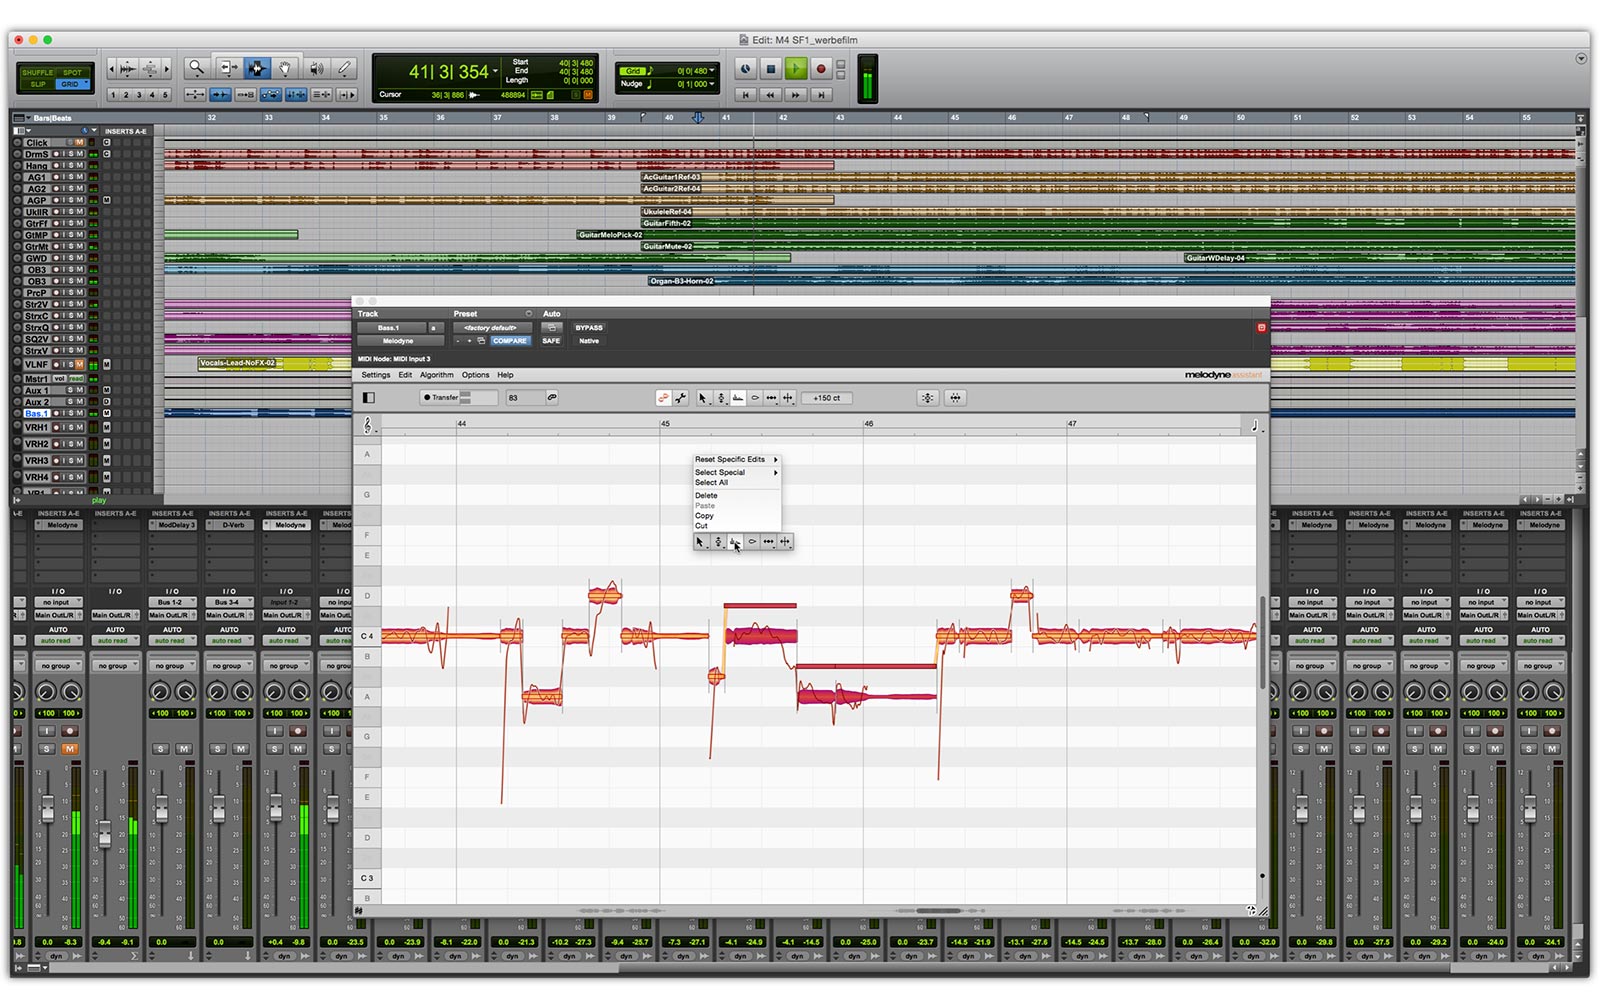Select the Zoomer (magnifier) tool
This screenshot has height=1007, width=1600.
pyautogui.click(x=197, y=68)
